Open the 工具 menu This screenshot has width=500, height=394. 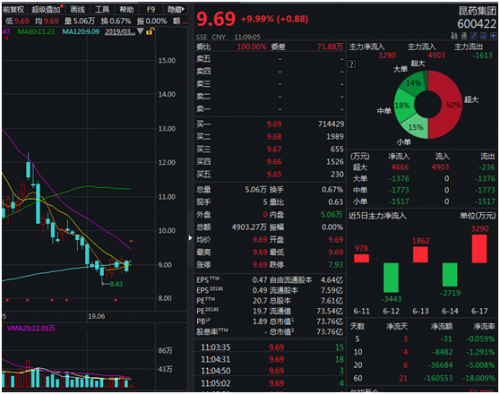pos(102,10)
